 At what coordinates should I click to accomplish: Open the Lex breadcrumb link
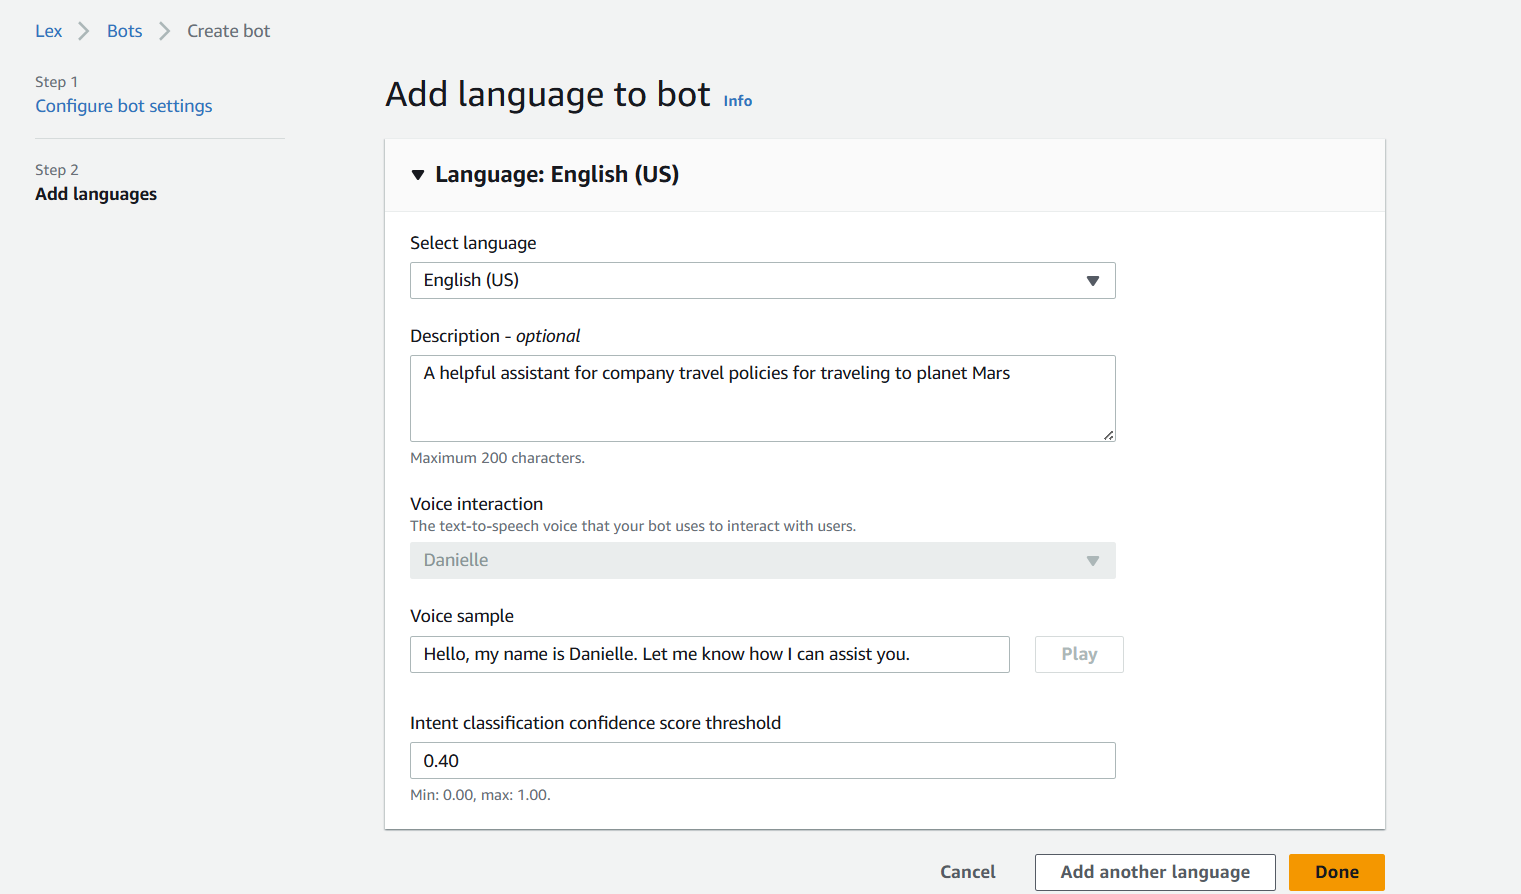(x=48, y=31)
